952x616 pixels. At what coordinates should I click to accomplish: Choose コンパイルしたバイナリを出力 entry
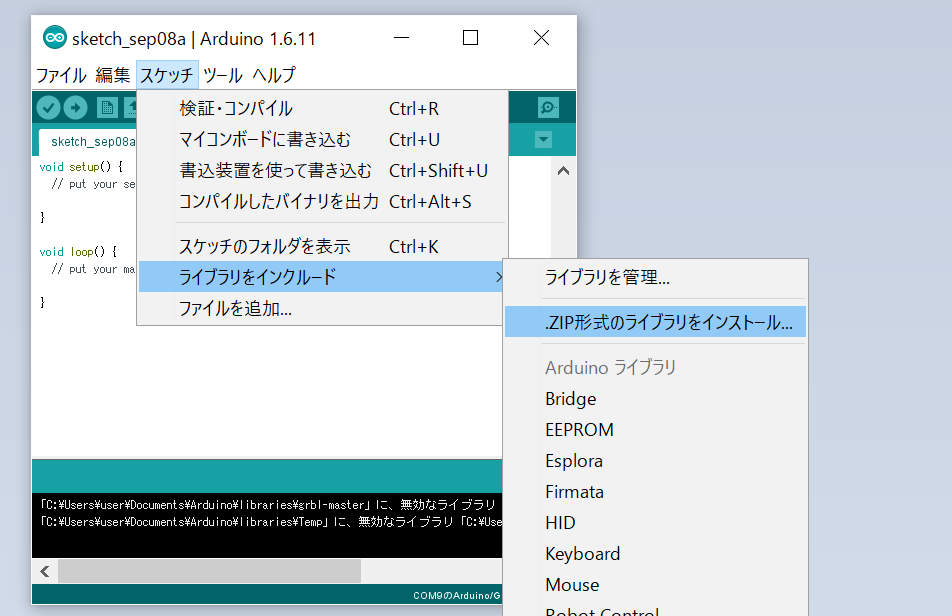322,201
